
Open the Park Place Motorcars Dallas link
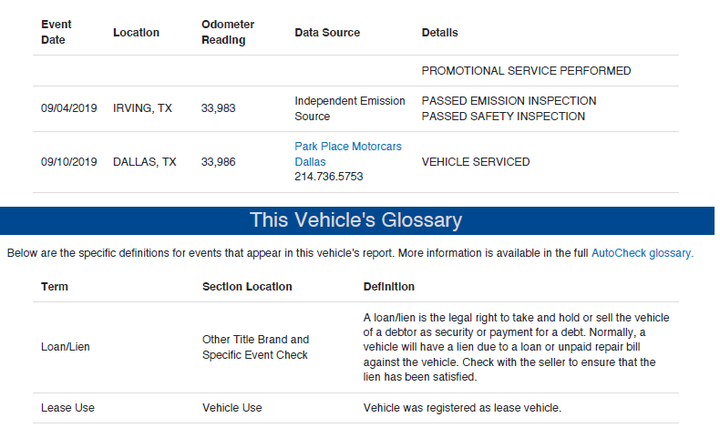[348, 154]
